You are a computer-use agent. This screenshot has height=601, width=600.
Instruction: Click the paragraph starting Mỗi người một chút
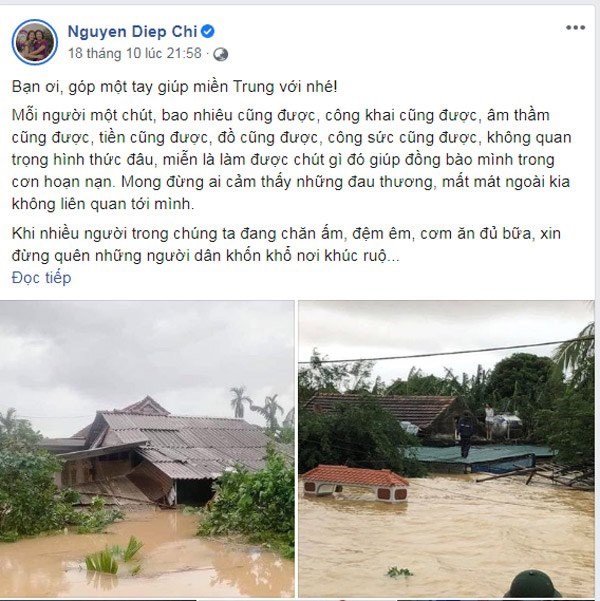pos(291,159)
